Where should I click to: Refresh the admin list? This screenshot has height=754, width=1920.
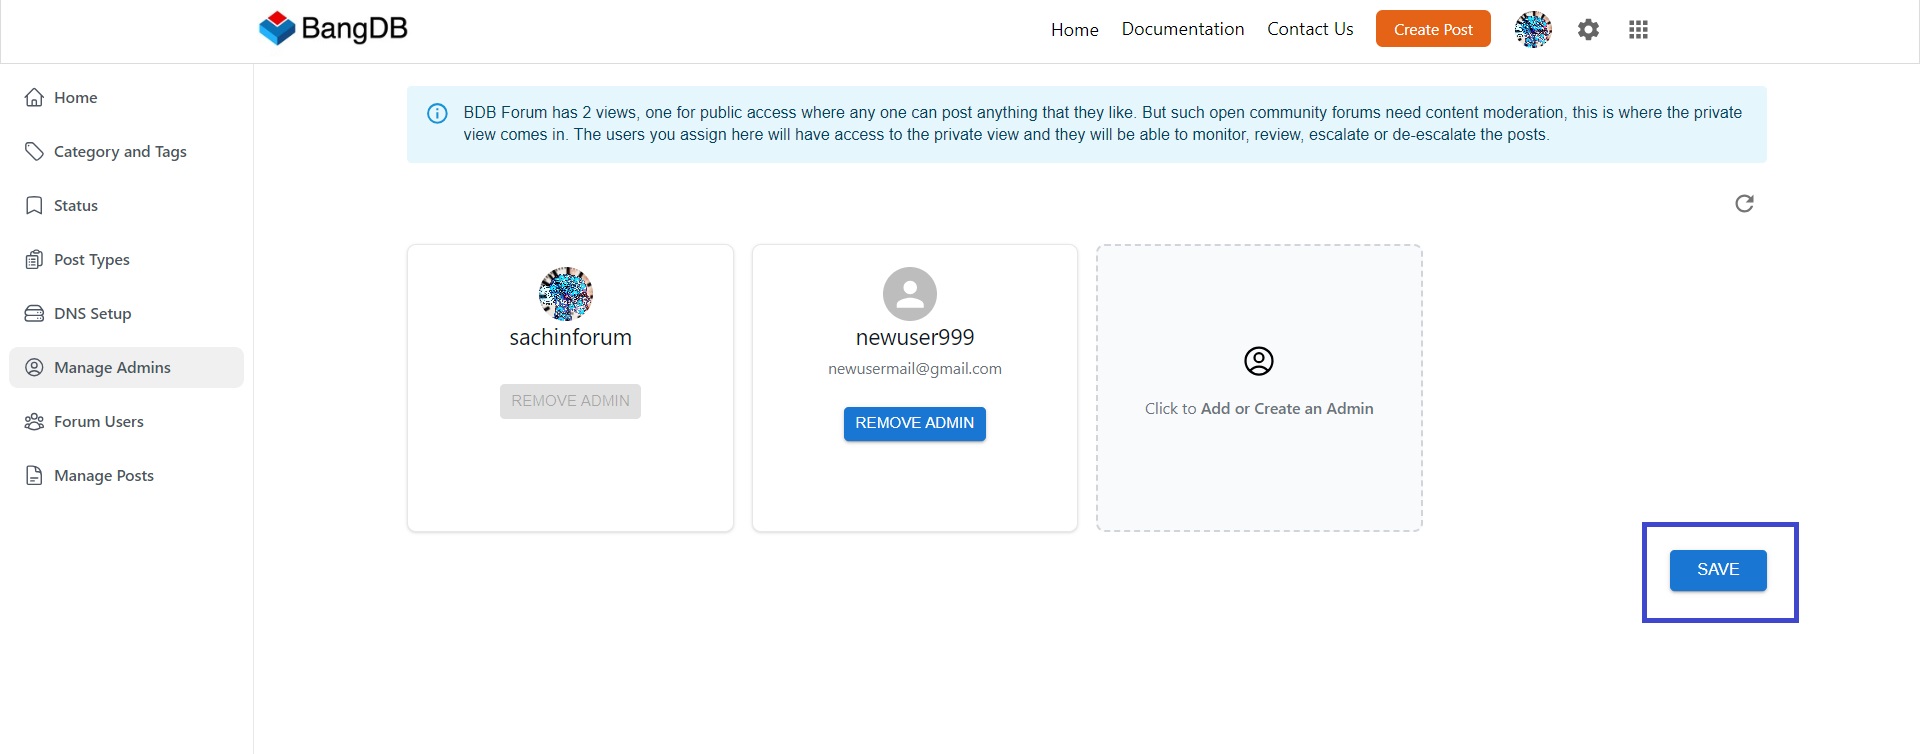1744,203
